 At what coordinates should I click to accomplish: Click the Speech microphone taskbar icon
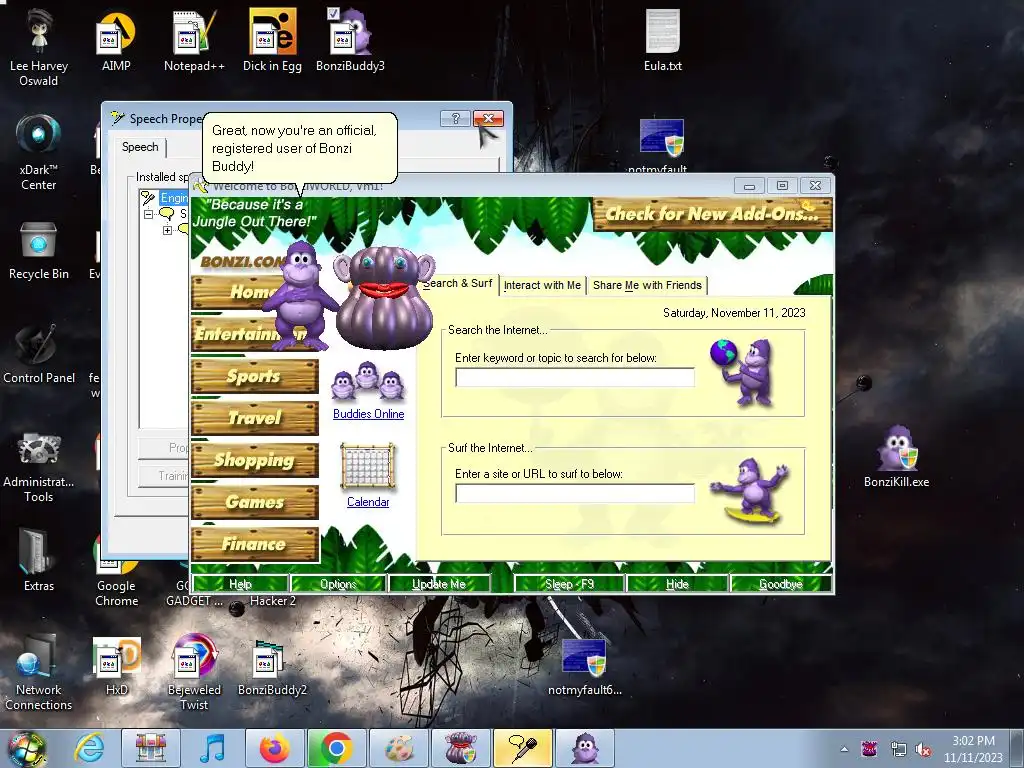(522, 748)
